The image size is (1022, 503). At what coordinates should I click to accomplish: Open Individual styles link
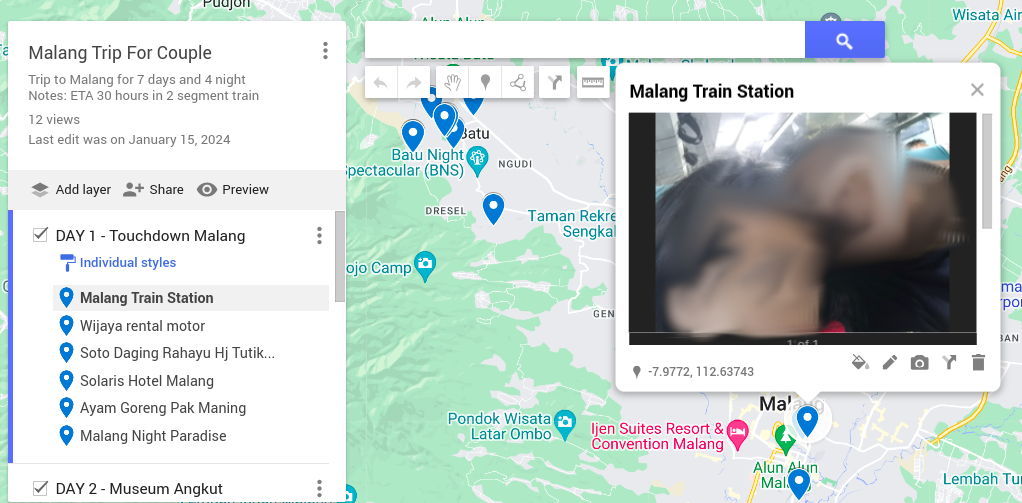(x=128, y=263)
